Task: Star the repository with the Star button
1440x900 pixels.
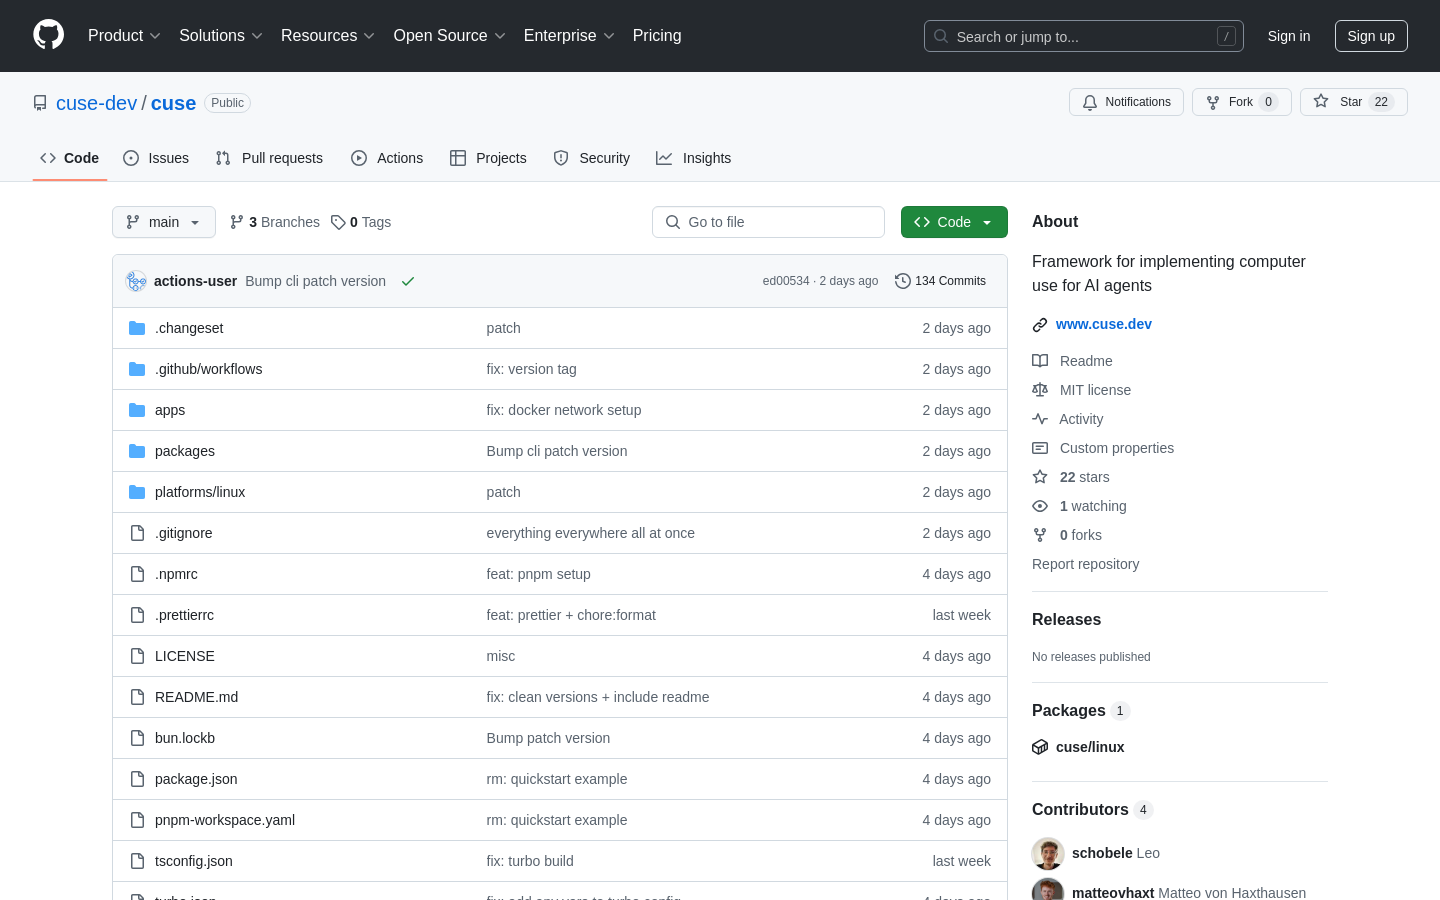Action: pyautogui.click(x=1354, y=102)
